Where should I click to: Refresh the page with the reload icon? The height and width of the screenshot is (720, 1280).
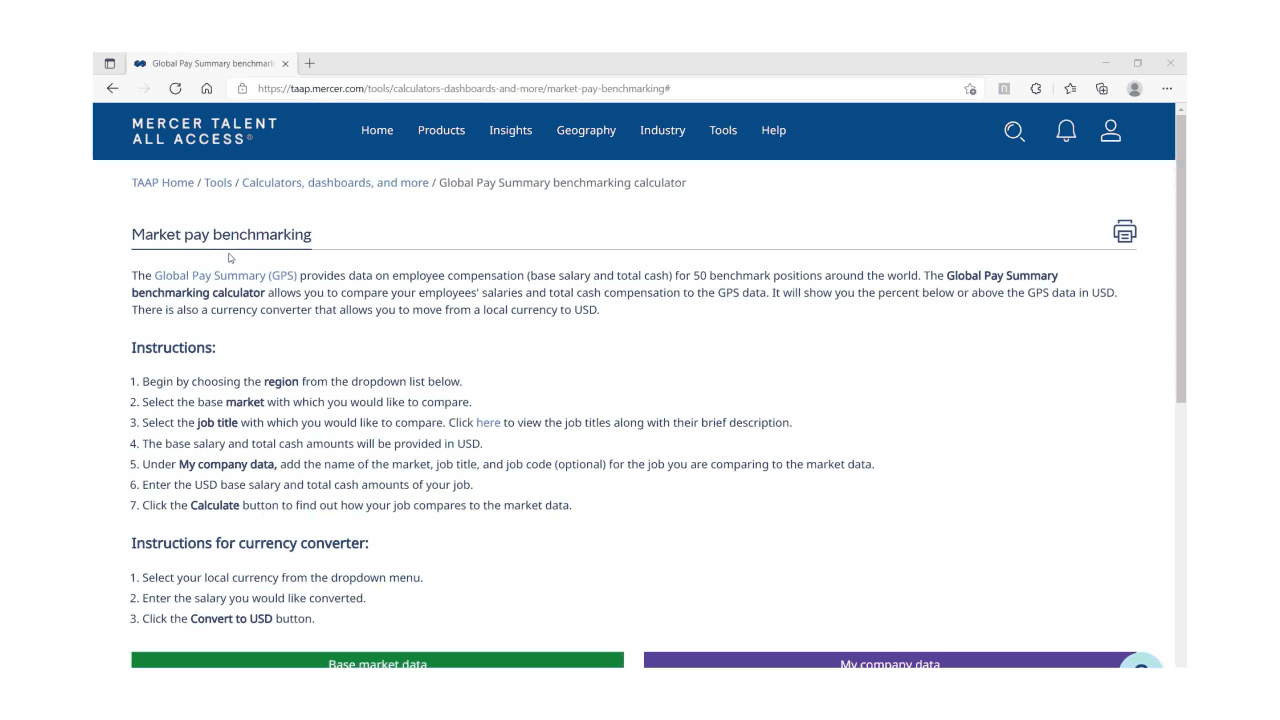click(x=175, y=88)
